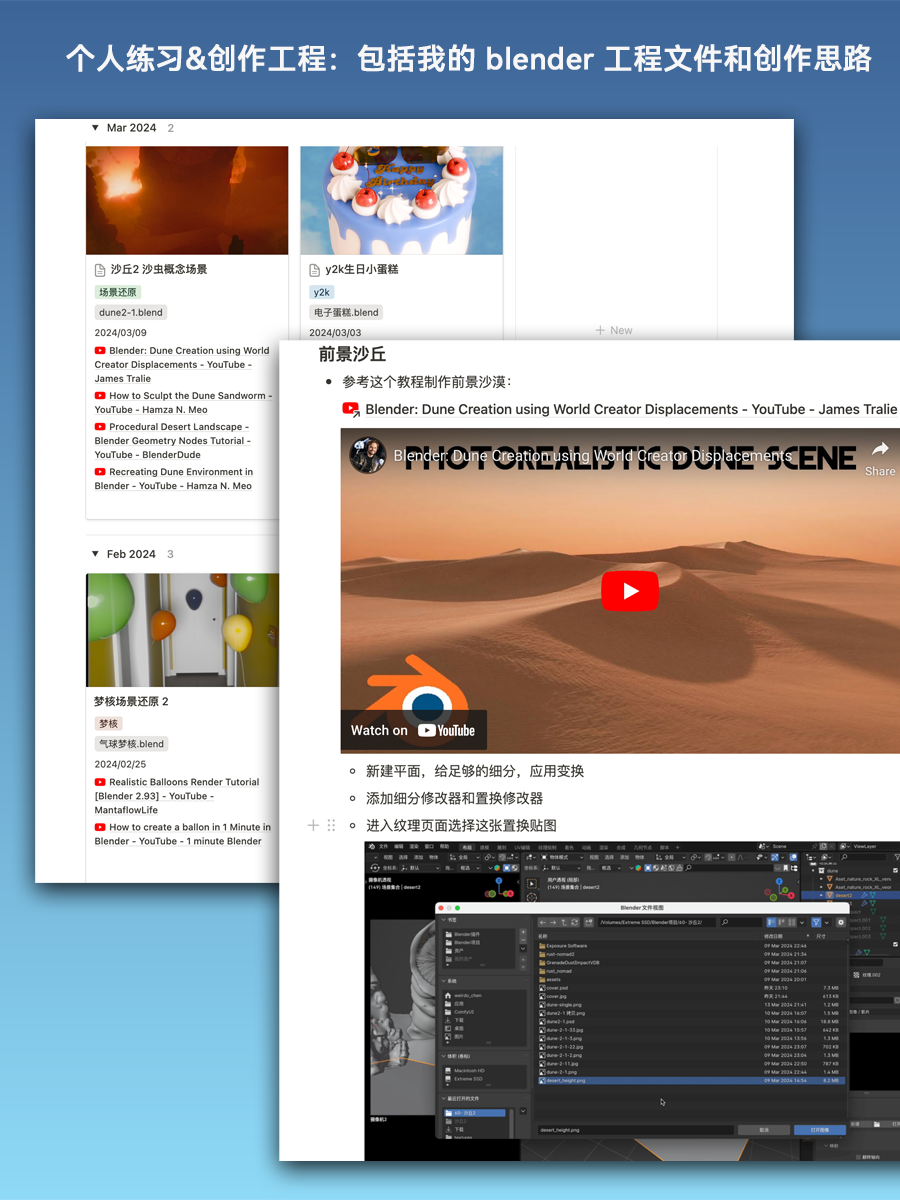Open the balloons hallway card thumbnail
The image size is (900, 1200).
(x=182, y=630)
